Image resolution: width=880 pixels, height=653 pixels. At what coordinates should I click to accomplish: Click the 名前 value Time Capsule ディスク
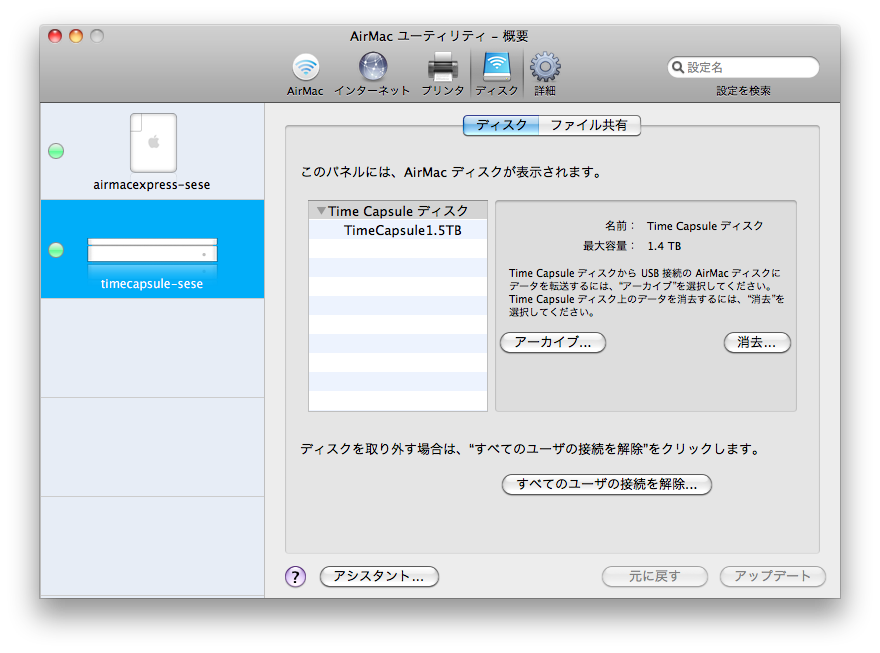(x=705, y=226)
